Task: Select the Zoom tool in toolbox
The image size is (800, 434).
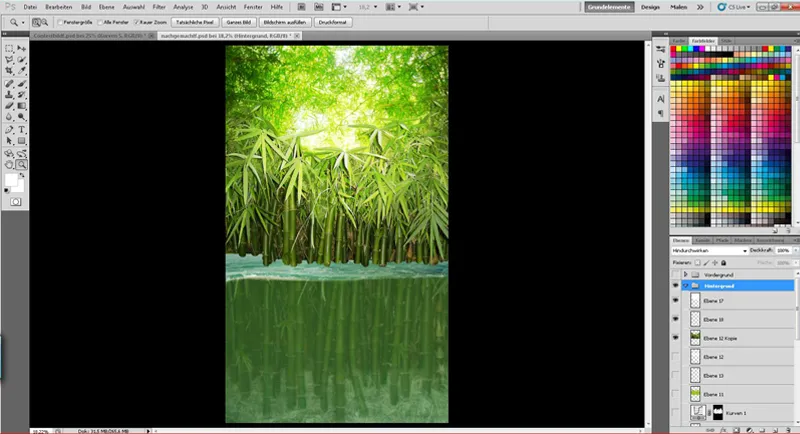Action: [21, 165]
